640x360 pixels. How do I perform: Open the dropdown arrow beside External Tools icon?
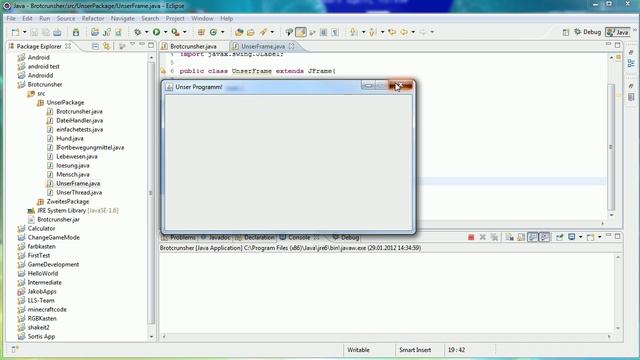pyautogui.click(x=184, y=32)
